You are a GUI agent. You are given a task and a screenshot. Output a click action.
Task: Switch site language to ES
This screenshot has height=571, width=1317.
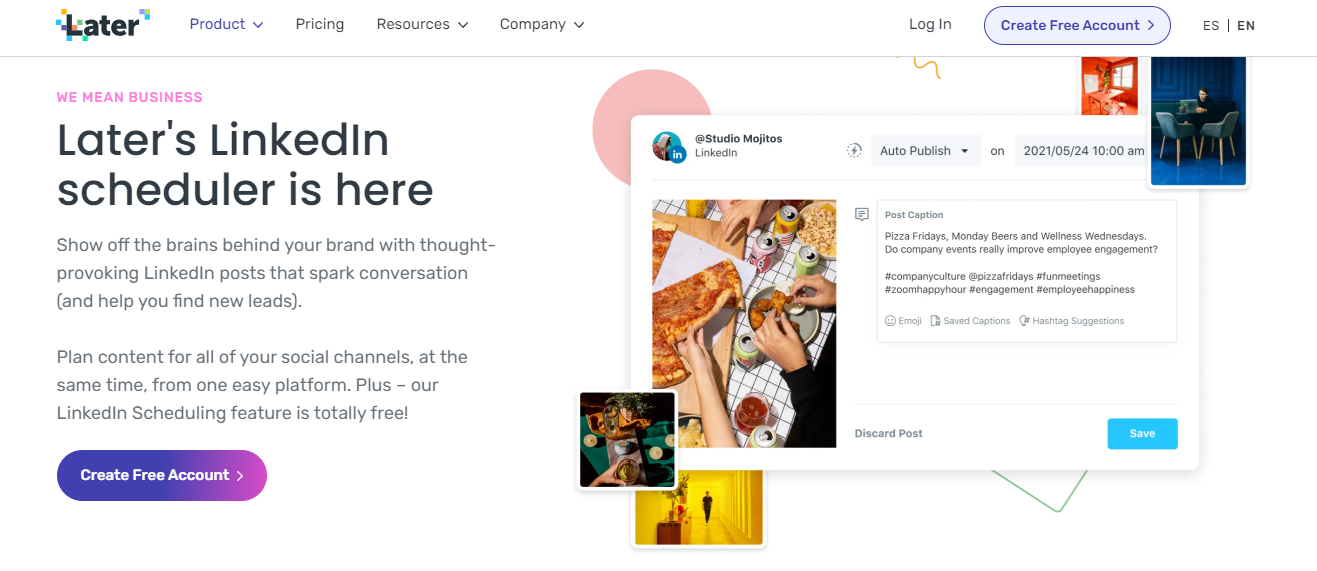click(x=1211, y=26)
